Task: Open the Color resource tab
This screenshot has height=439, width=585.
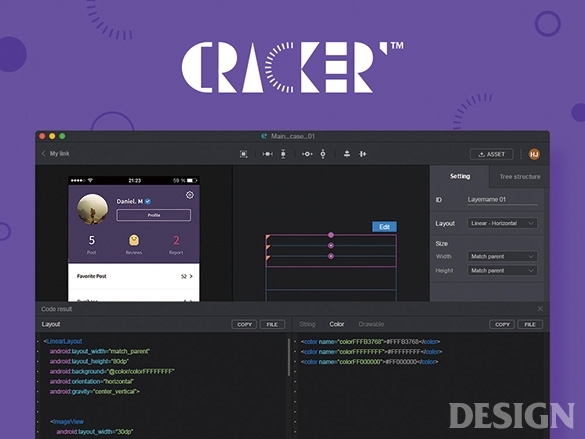Action: coord(337,324)
